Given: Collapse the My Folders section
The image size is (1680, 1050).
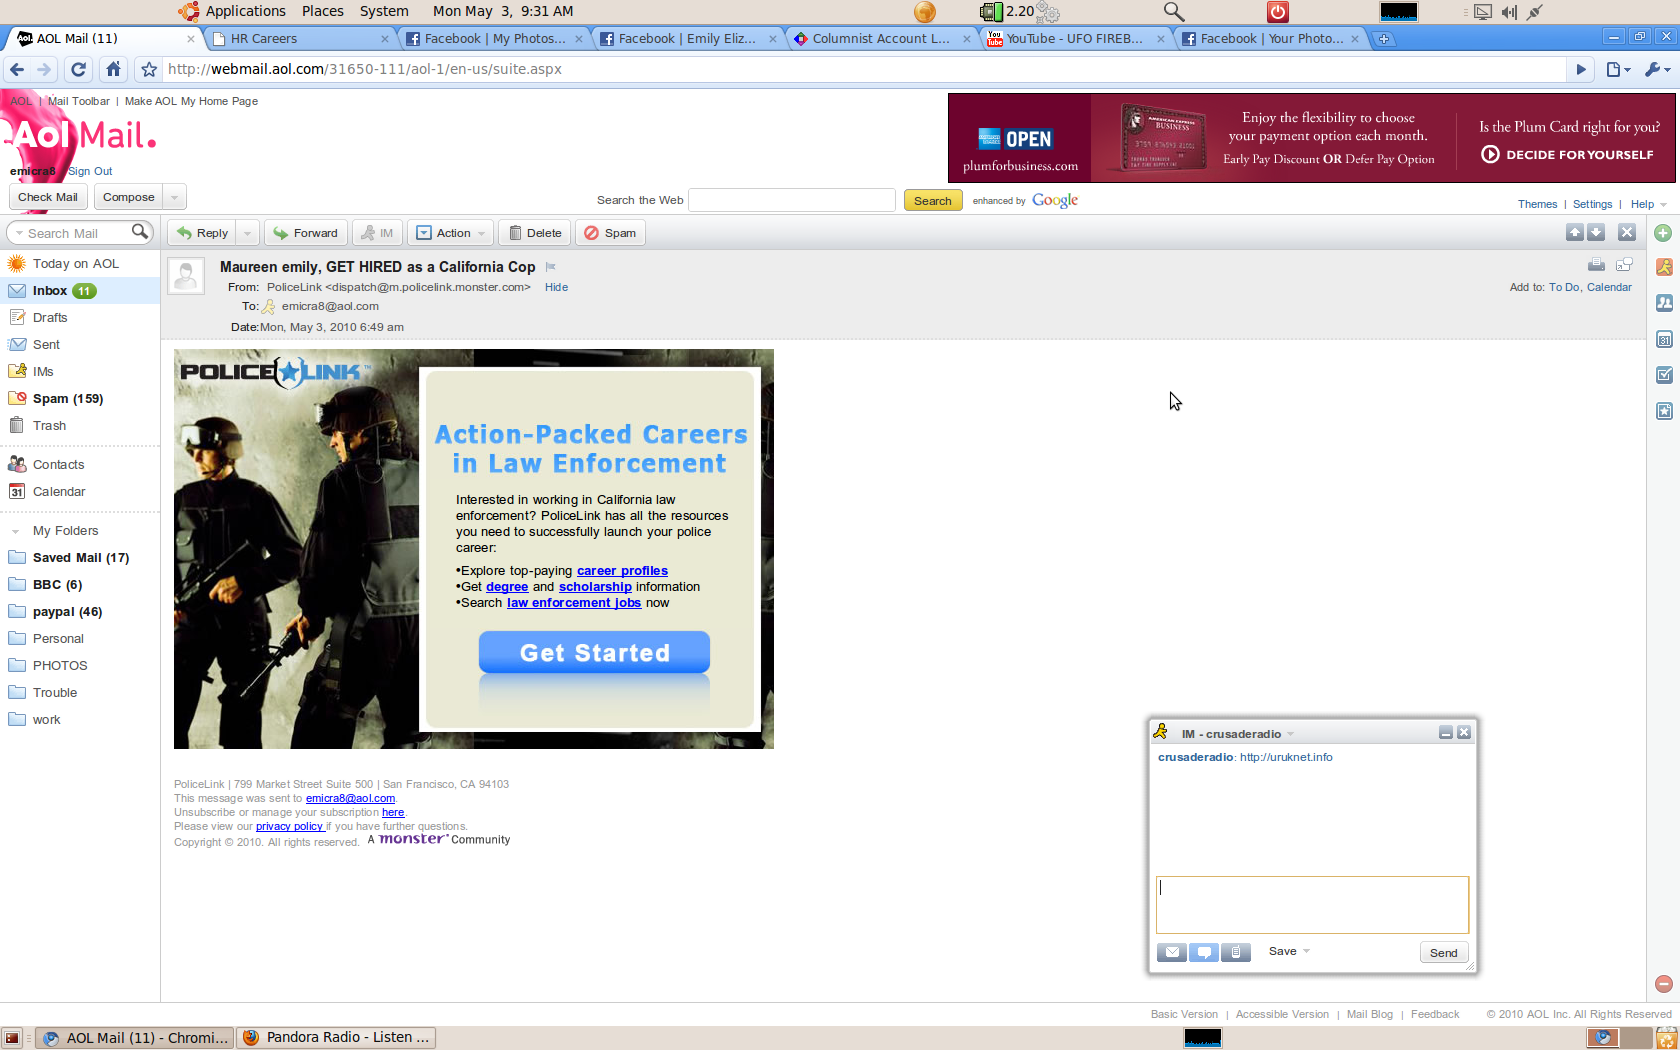Looking at the screenshot, I should click(15, 532).
